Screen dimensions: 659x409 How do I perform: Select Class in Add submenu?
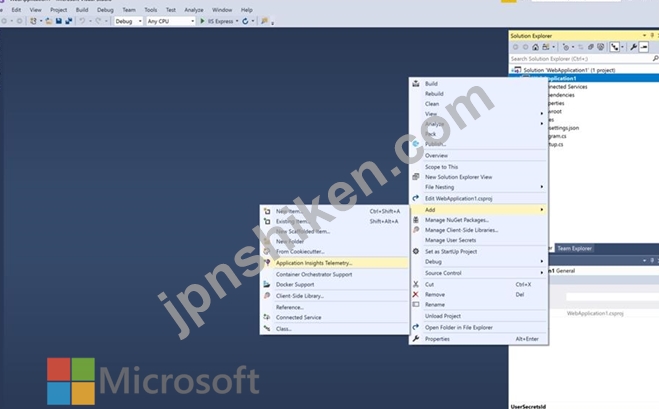coord(334,329)
